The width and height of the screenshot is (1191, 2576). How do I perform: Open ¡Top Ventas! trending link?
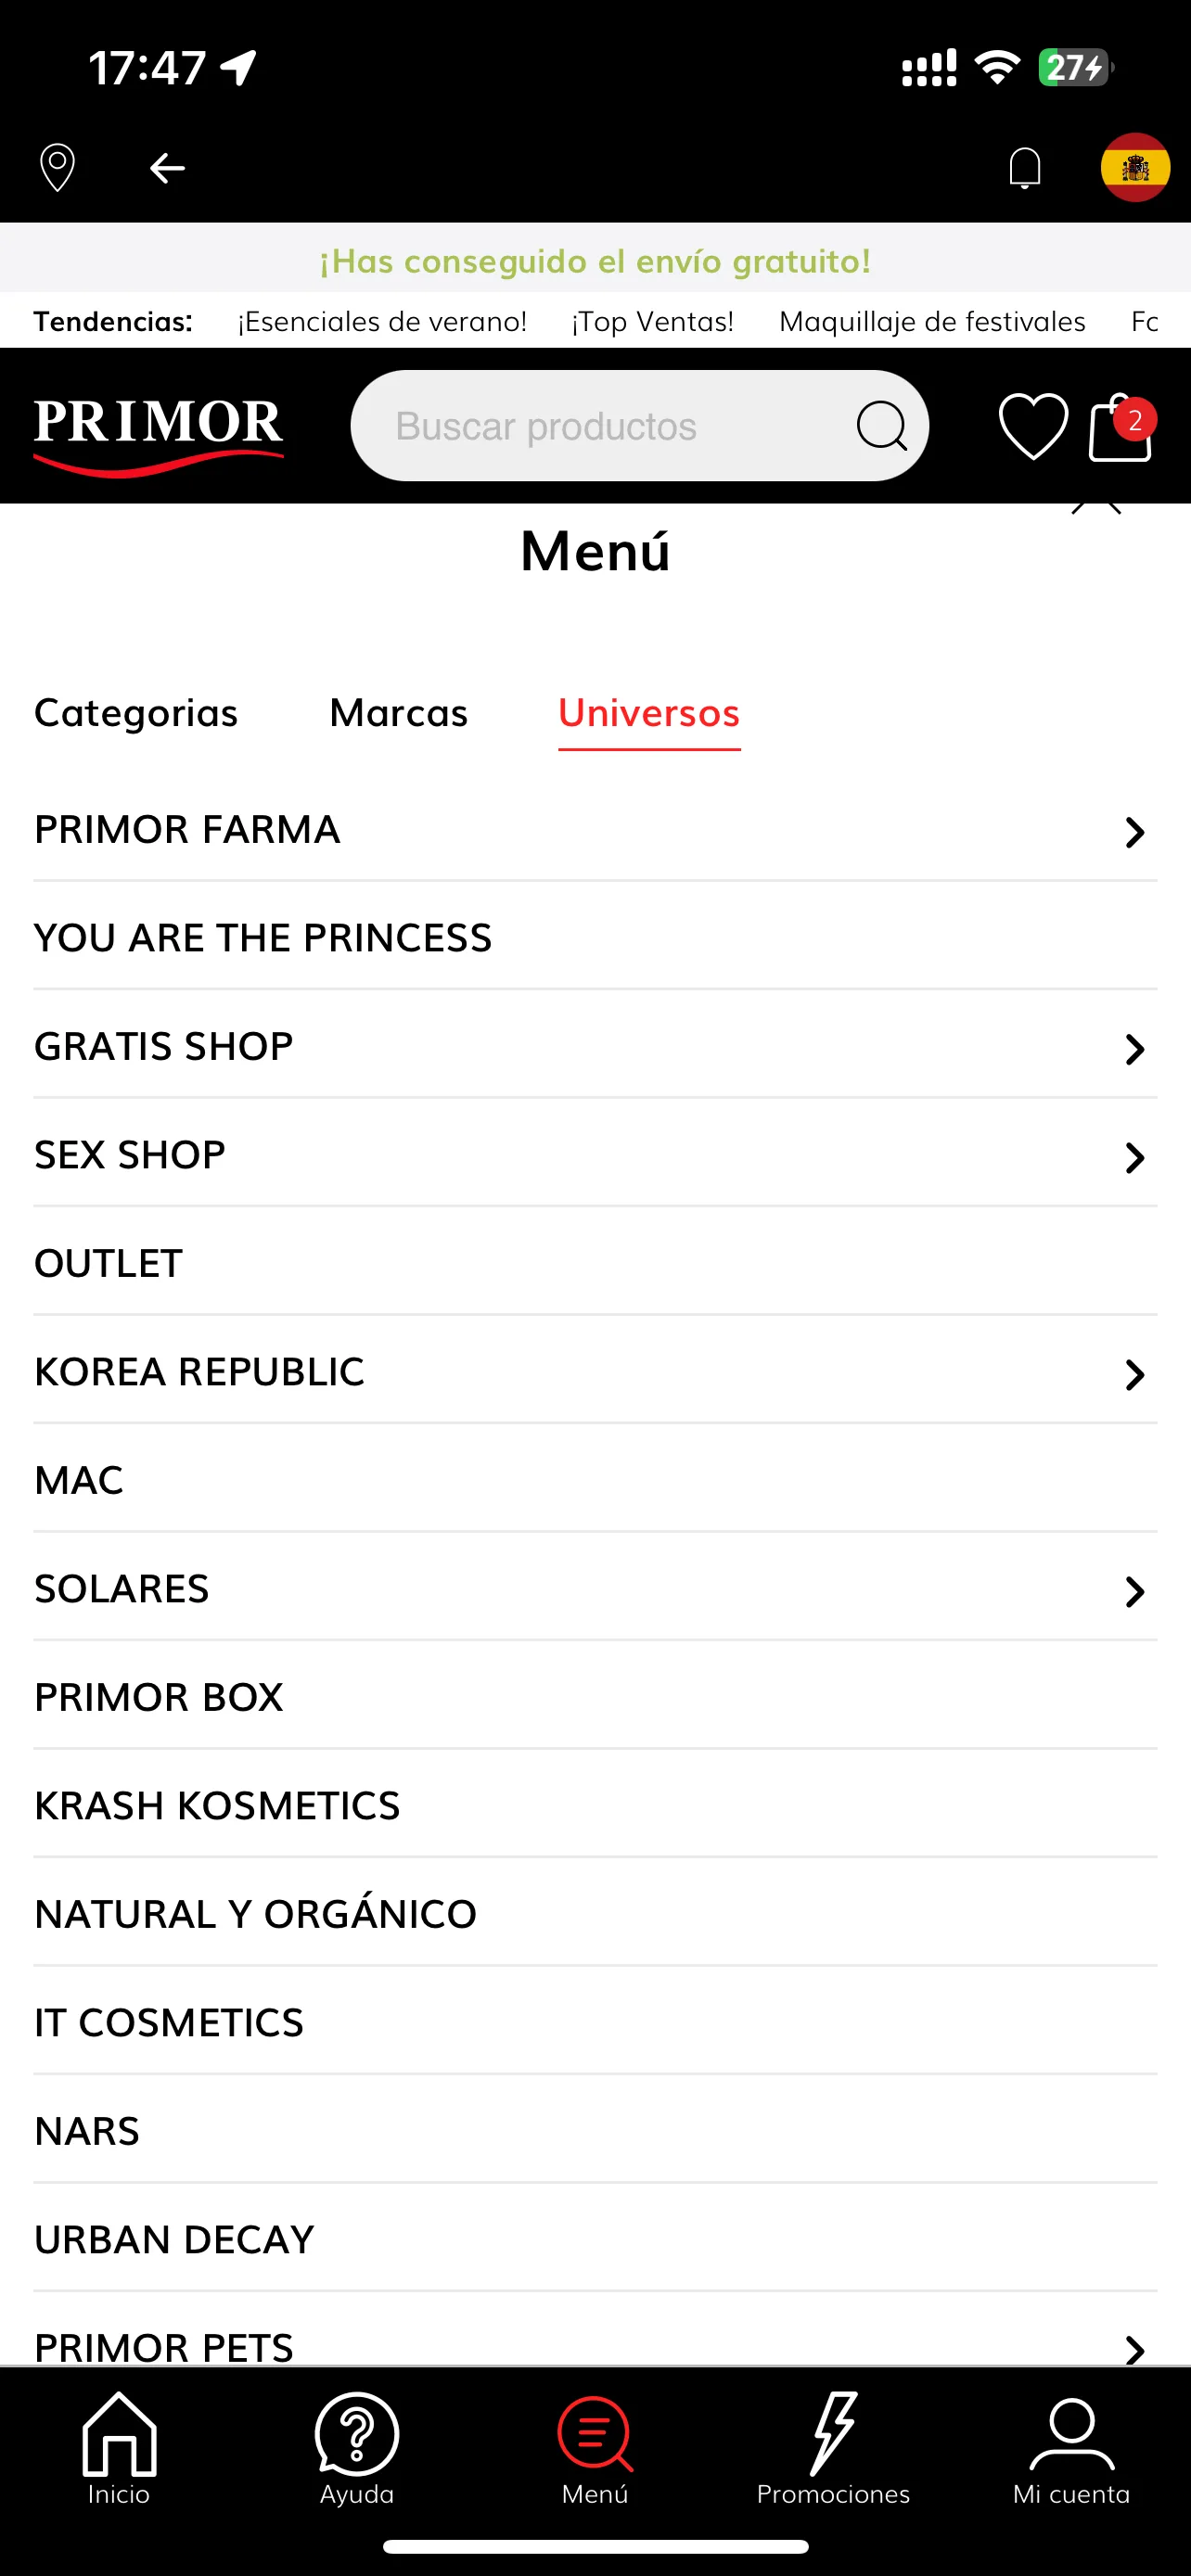(x=652, y=321)
